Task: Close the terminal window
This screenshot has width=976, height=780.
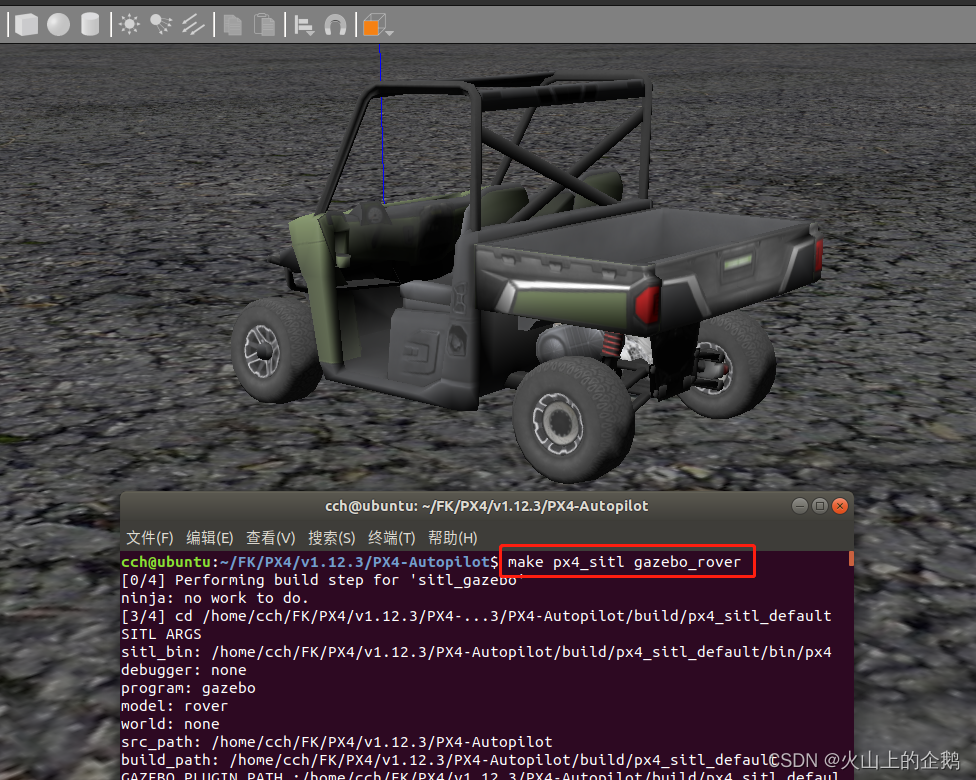Action: tap(840, 506)
